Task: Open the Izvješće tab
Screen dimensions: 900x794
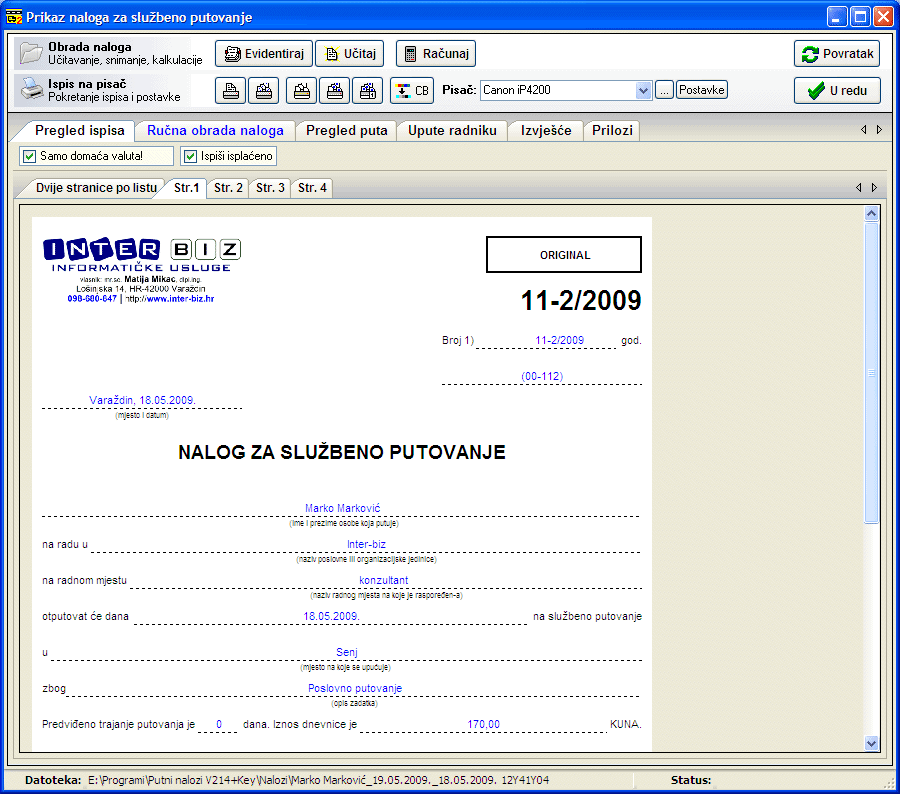Action: coord(545,131)
